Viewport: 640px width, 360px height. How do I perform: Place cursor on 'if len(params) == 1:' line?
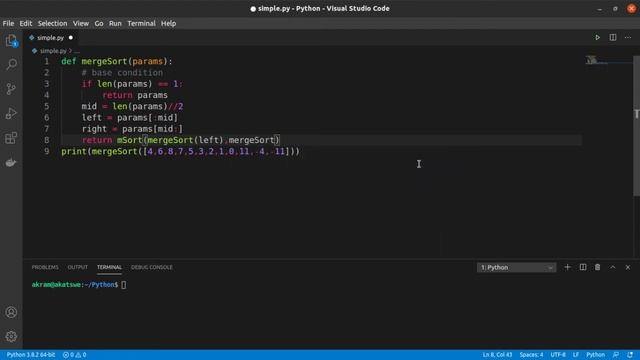(x=132, y=84)
